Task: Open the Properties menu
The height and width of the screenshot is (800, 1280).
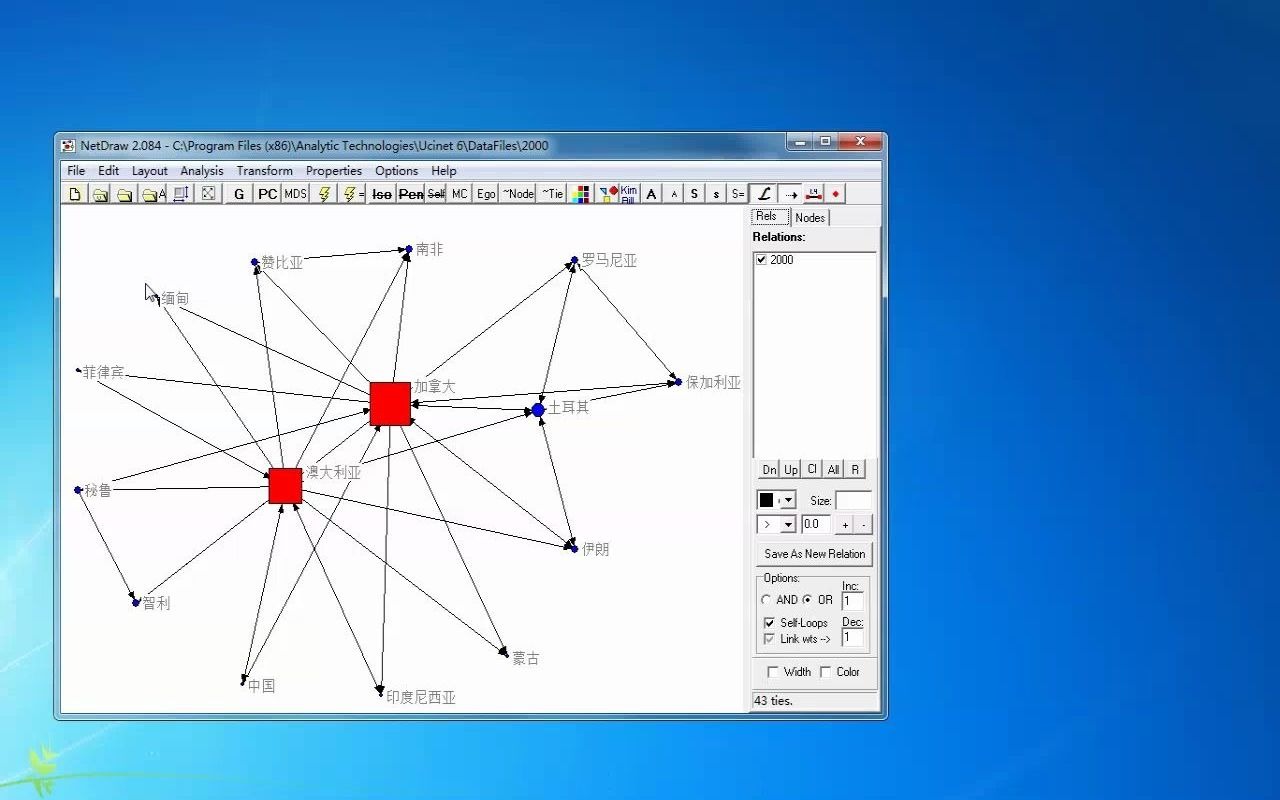Action: [x=334, y=171]
